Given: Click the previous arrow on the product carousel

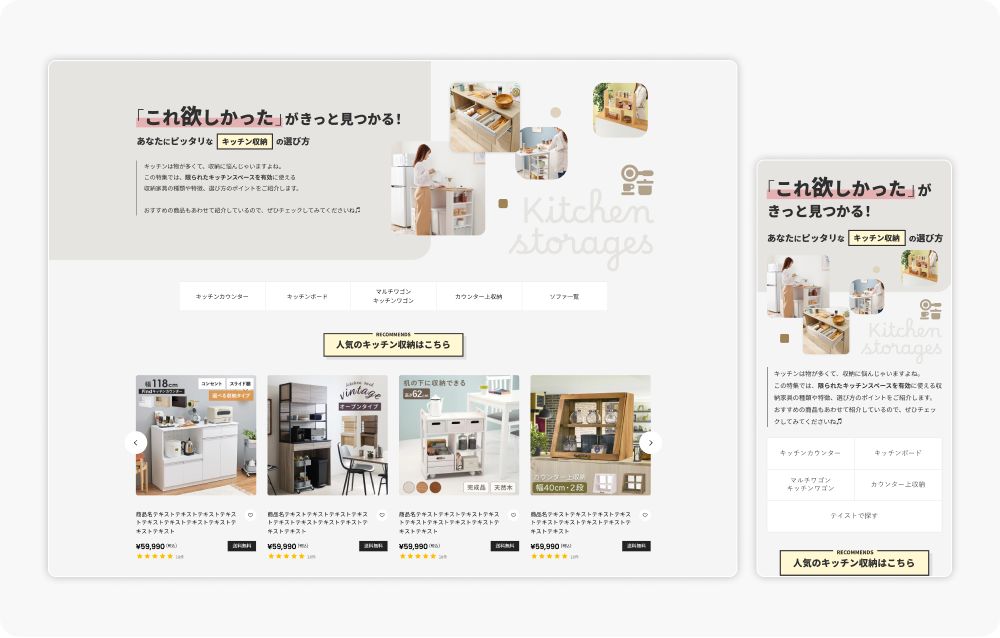Looking at the screenshot, I should point(136,442).
